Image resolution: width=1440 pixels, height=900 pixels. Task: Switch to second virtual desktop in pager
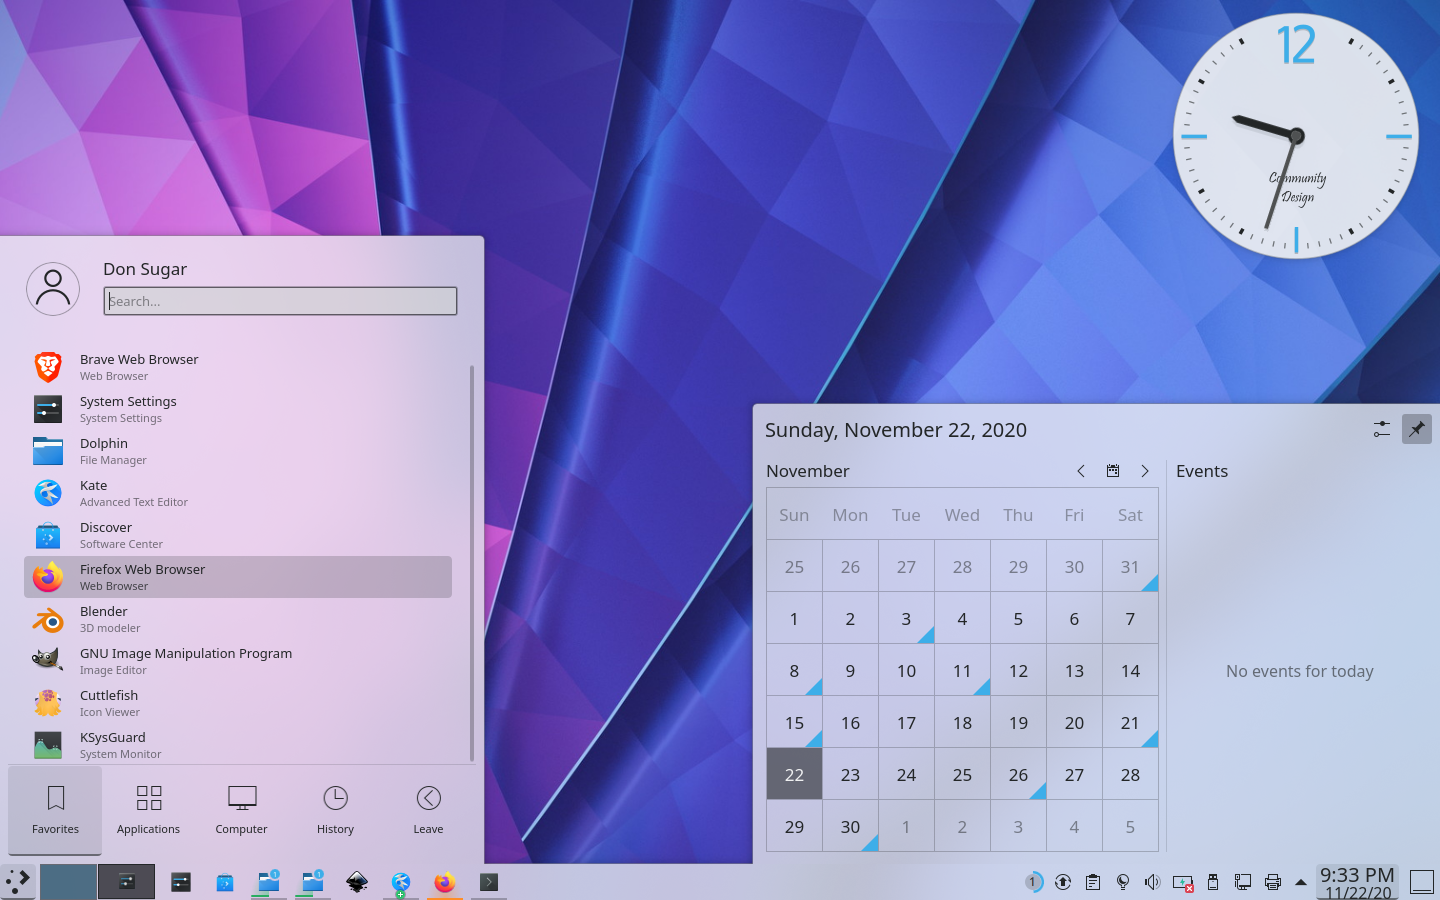pos(126,882)
